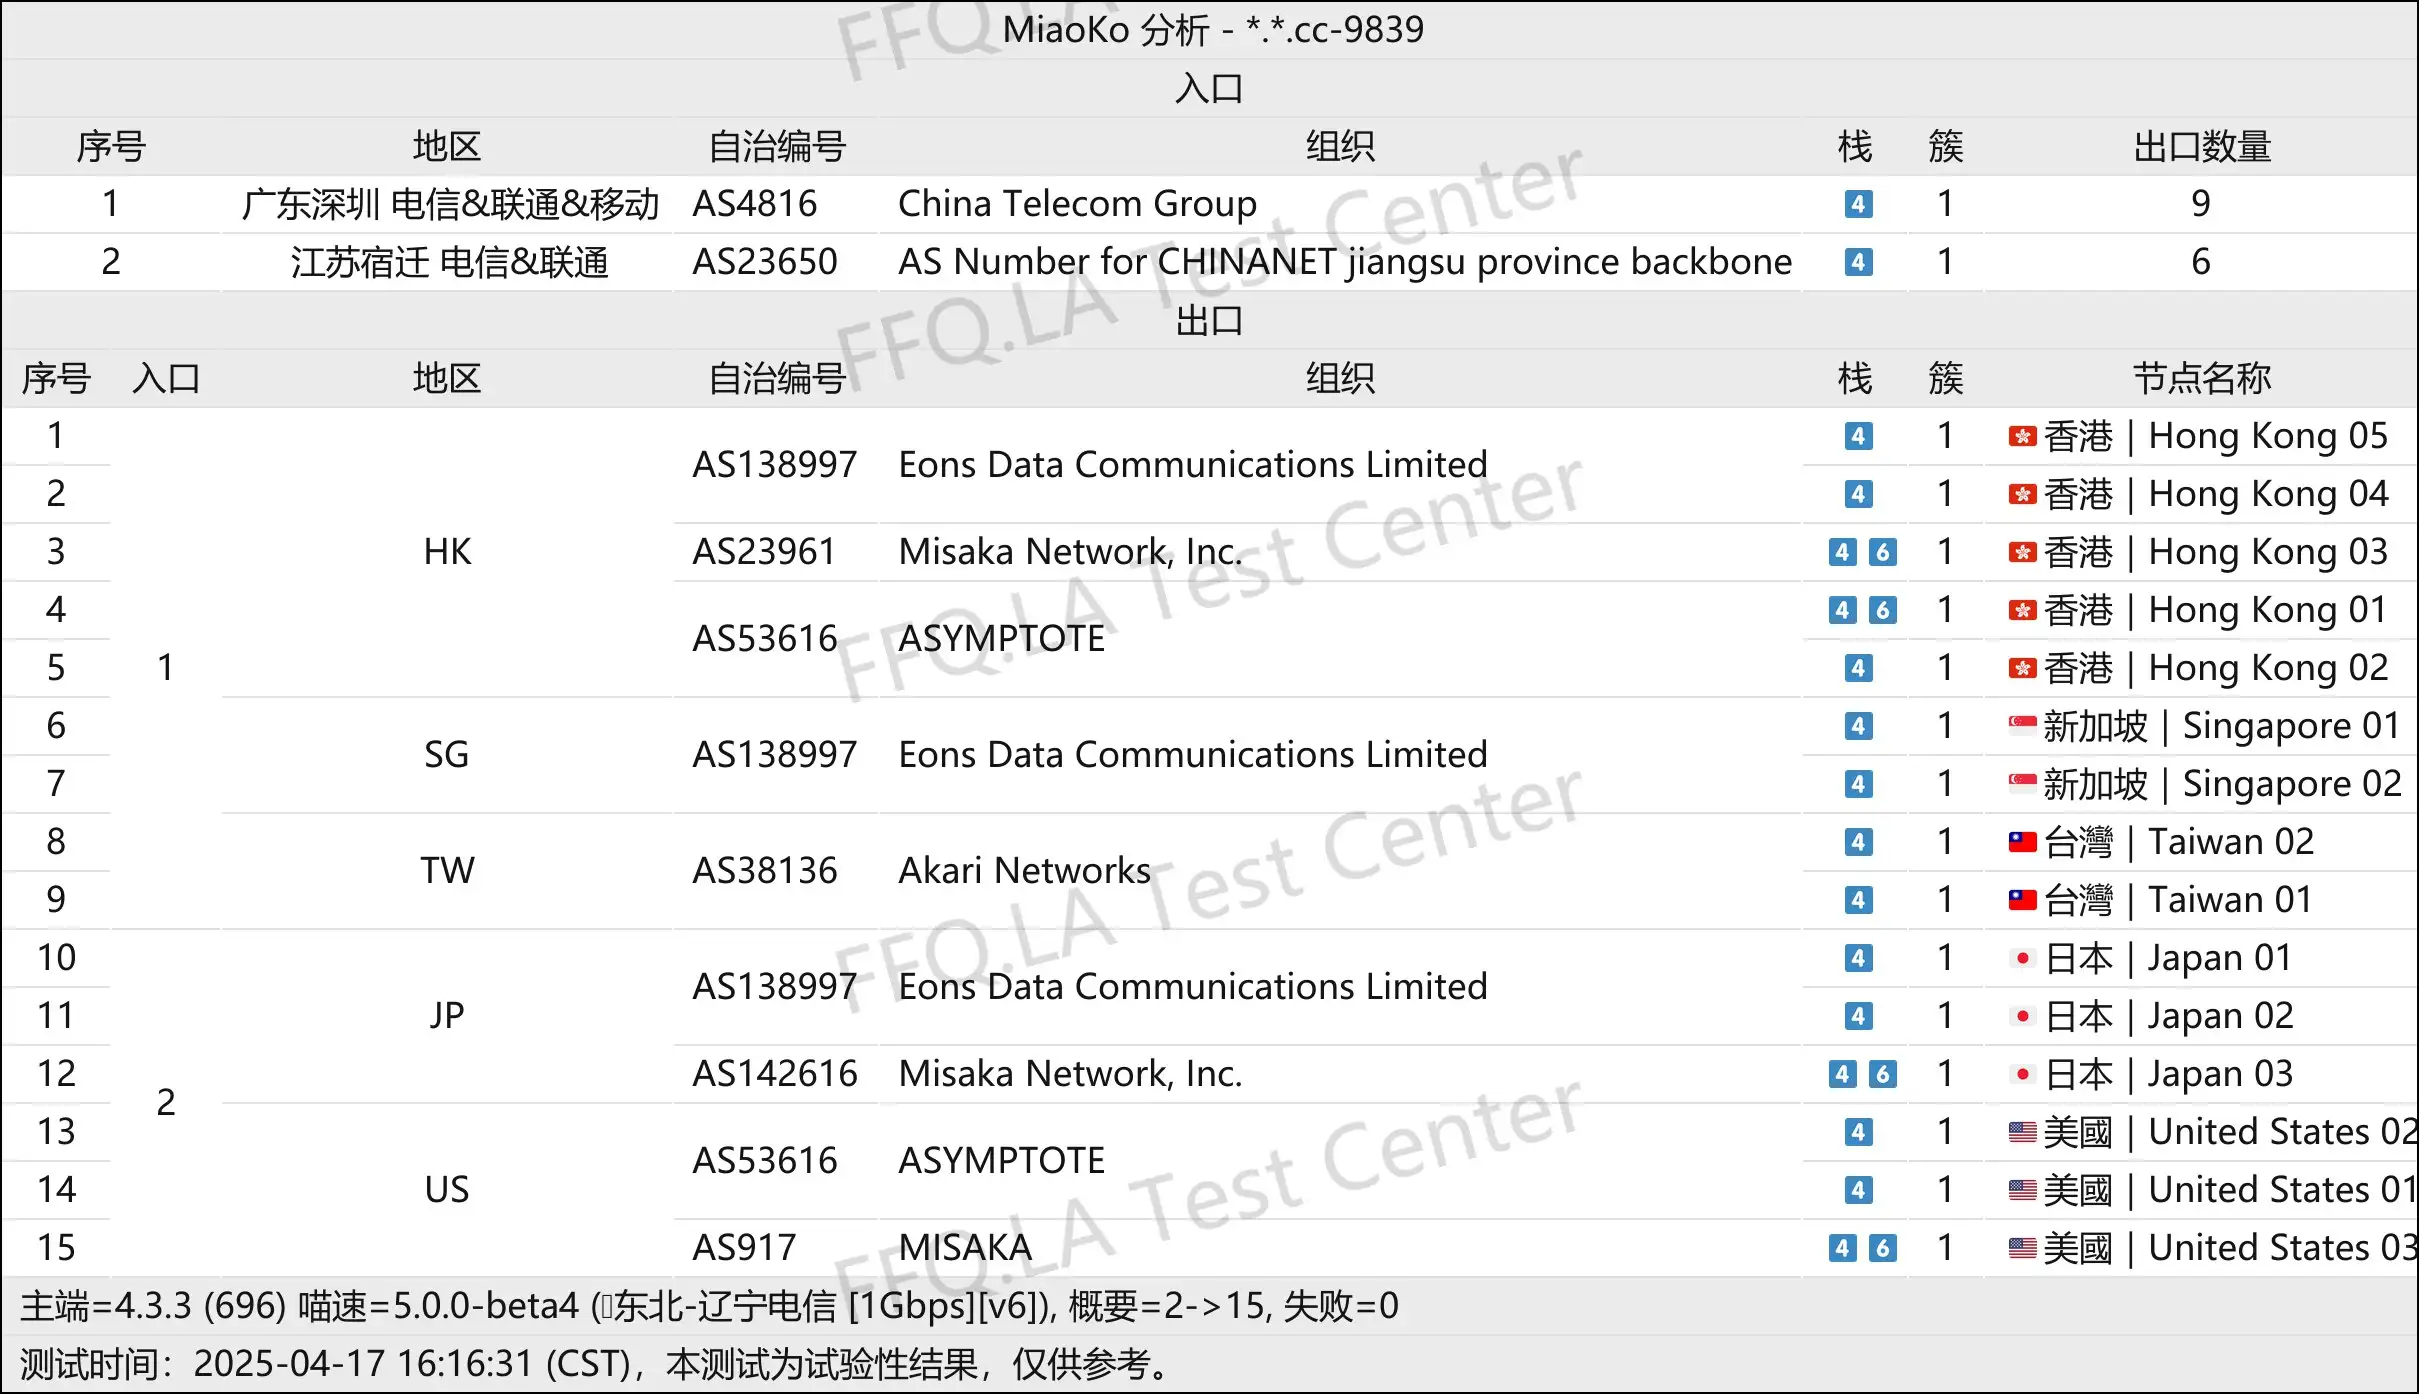Screen dimensions: 2419x1394
Task: Select the AS142616 Misaka Network entry
Action: [x=775, y=1074]
